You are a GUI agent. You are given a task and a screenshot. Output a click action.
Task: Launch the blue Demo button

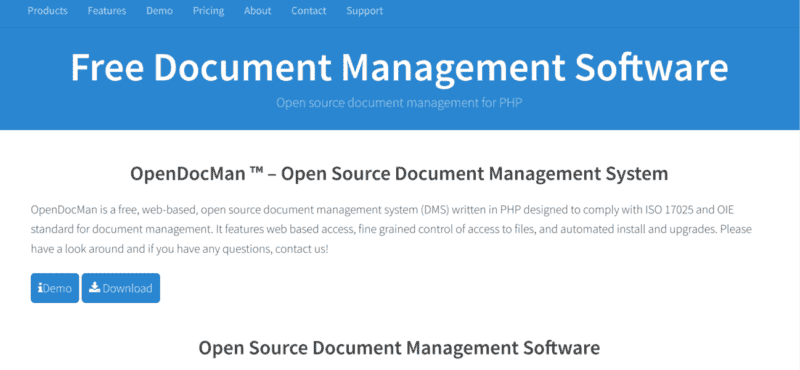pyautogui.click(x=55, y=288)
